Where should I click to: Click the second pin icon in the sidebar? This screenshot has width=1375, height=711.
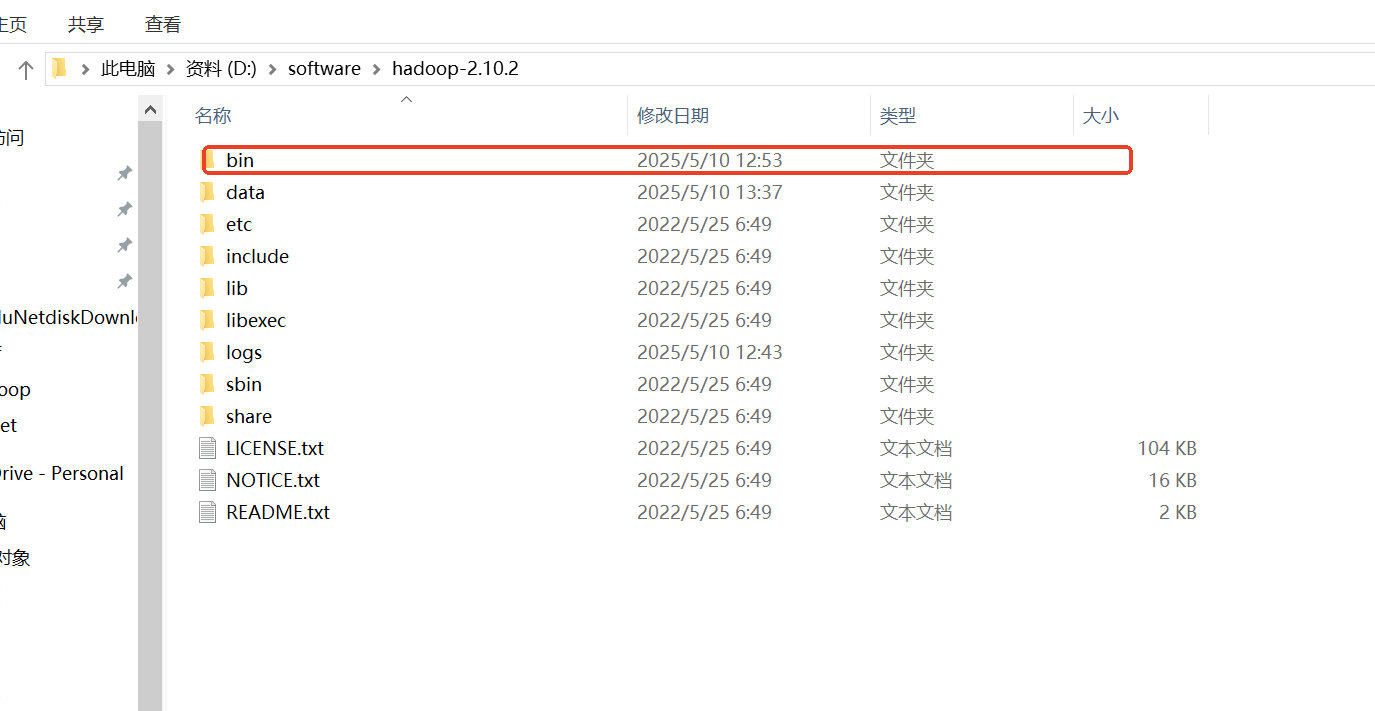pyautogui.click(x=124, y=210)
